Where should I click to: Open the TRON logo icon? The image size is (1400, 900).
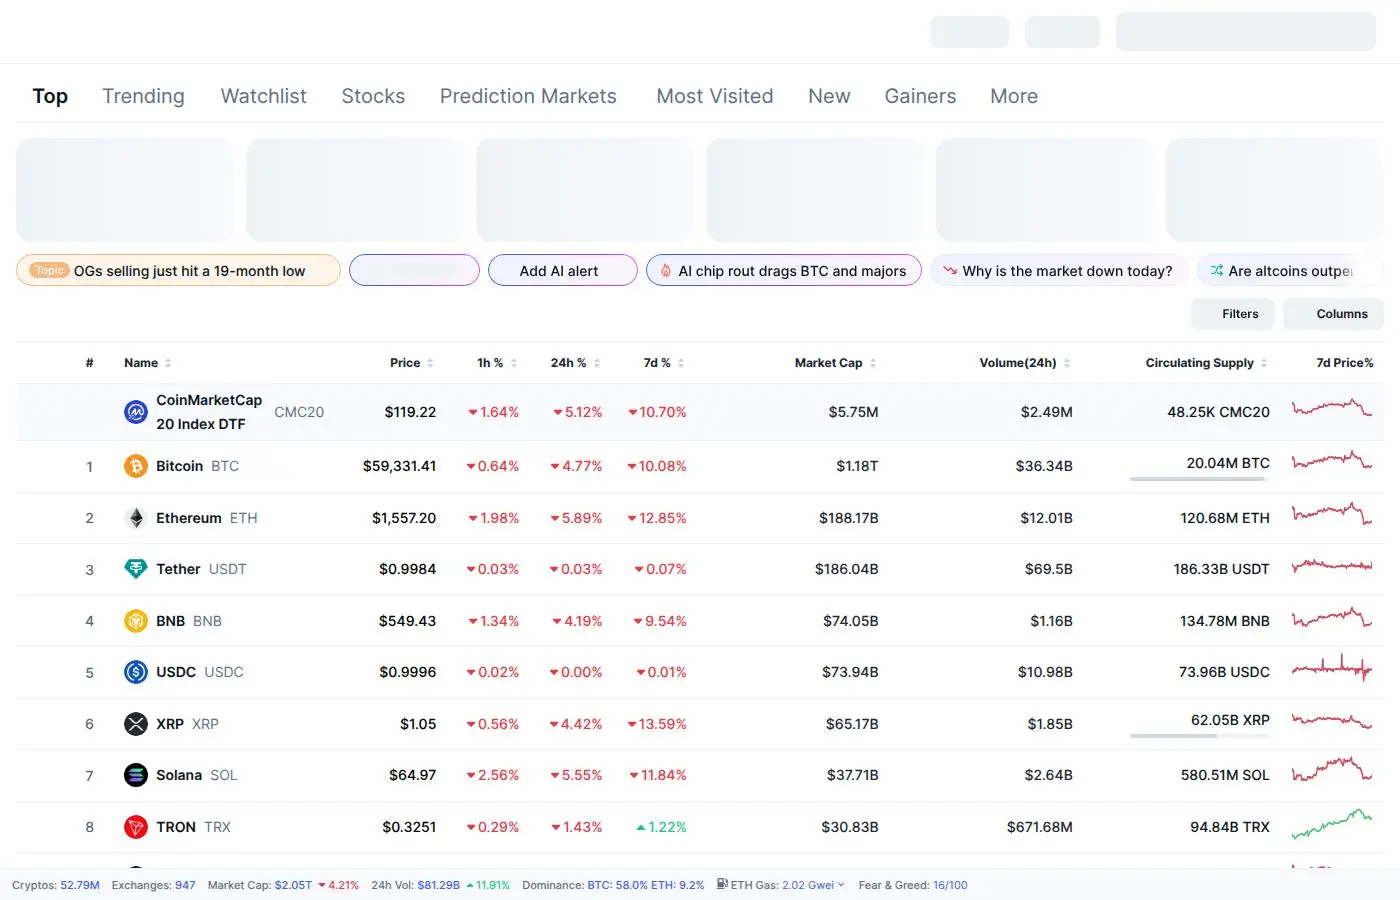pyautogui.click(x=136, y=827)
